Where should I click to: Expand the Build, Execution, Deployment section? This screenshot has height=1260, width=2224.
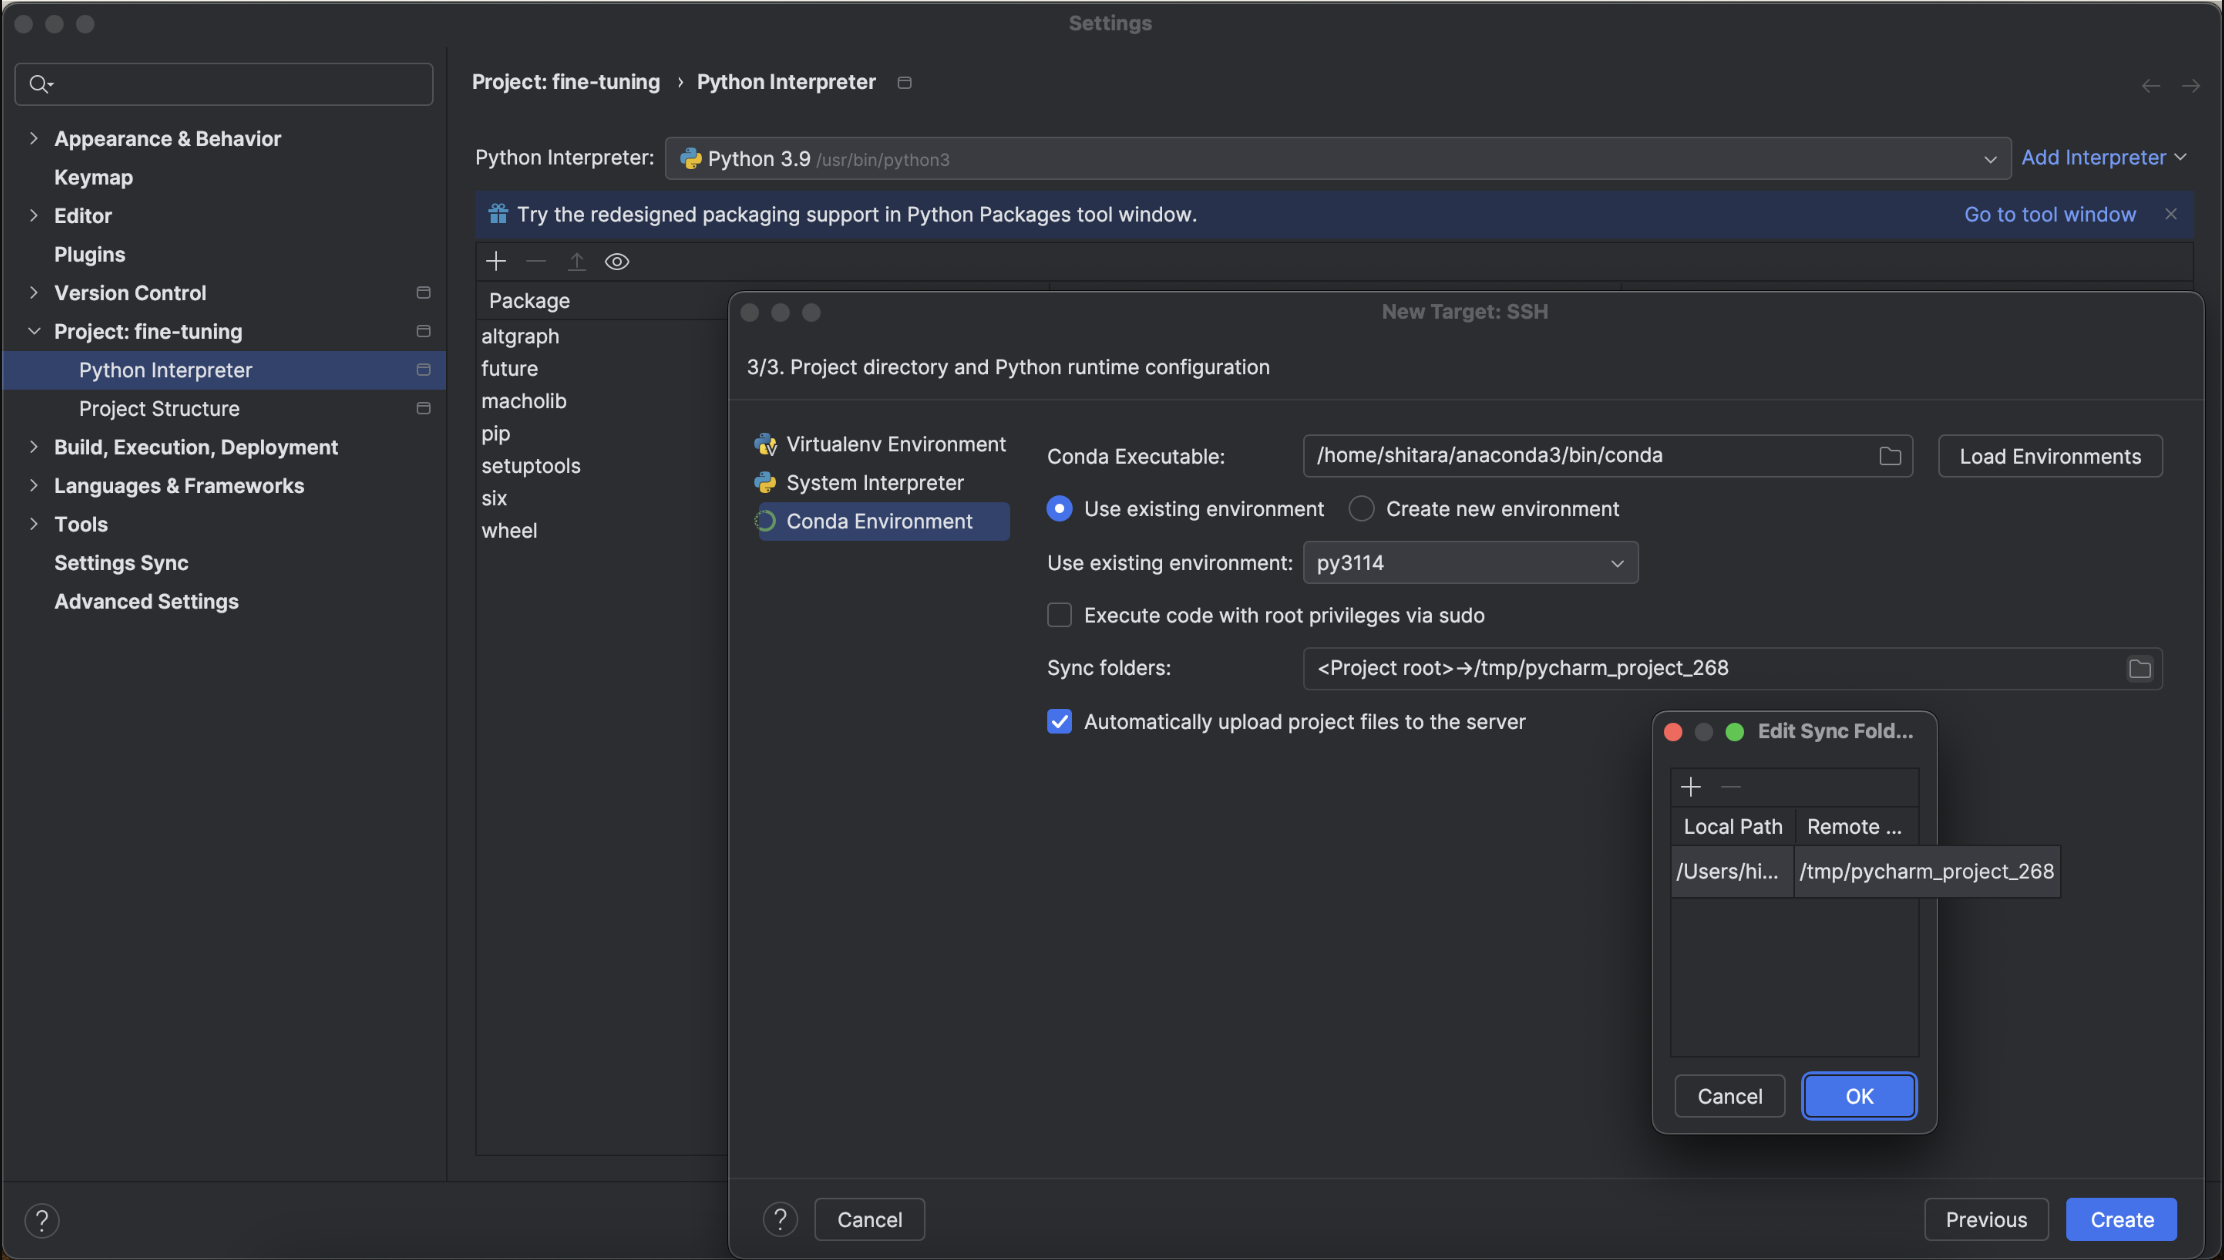pos(34,447)
